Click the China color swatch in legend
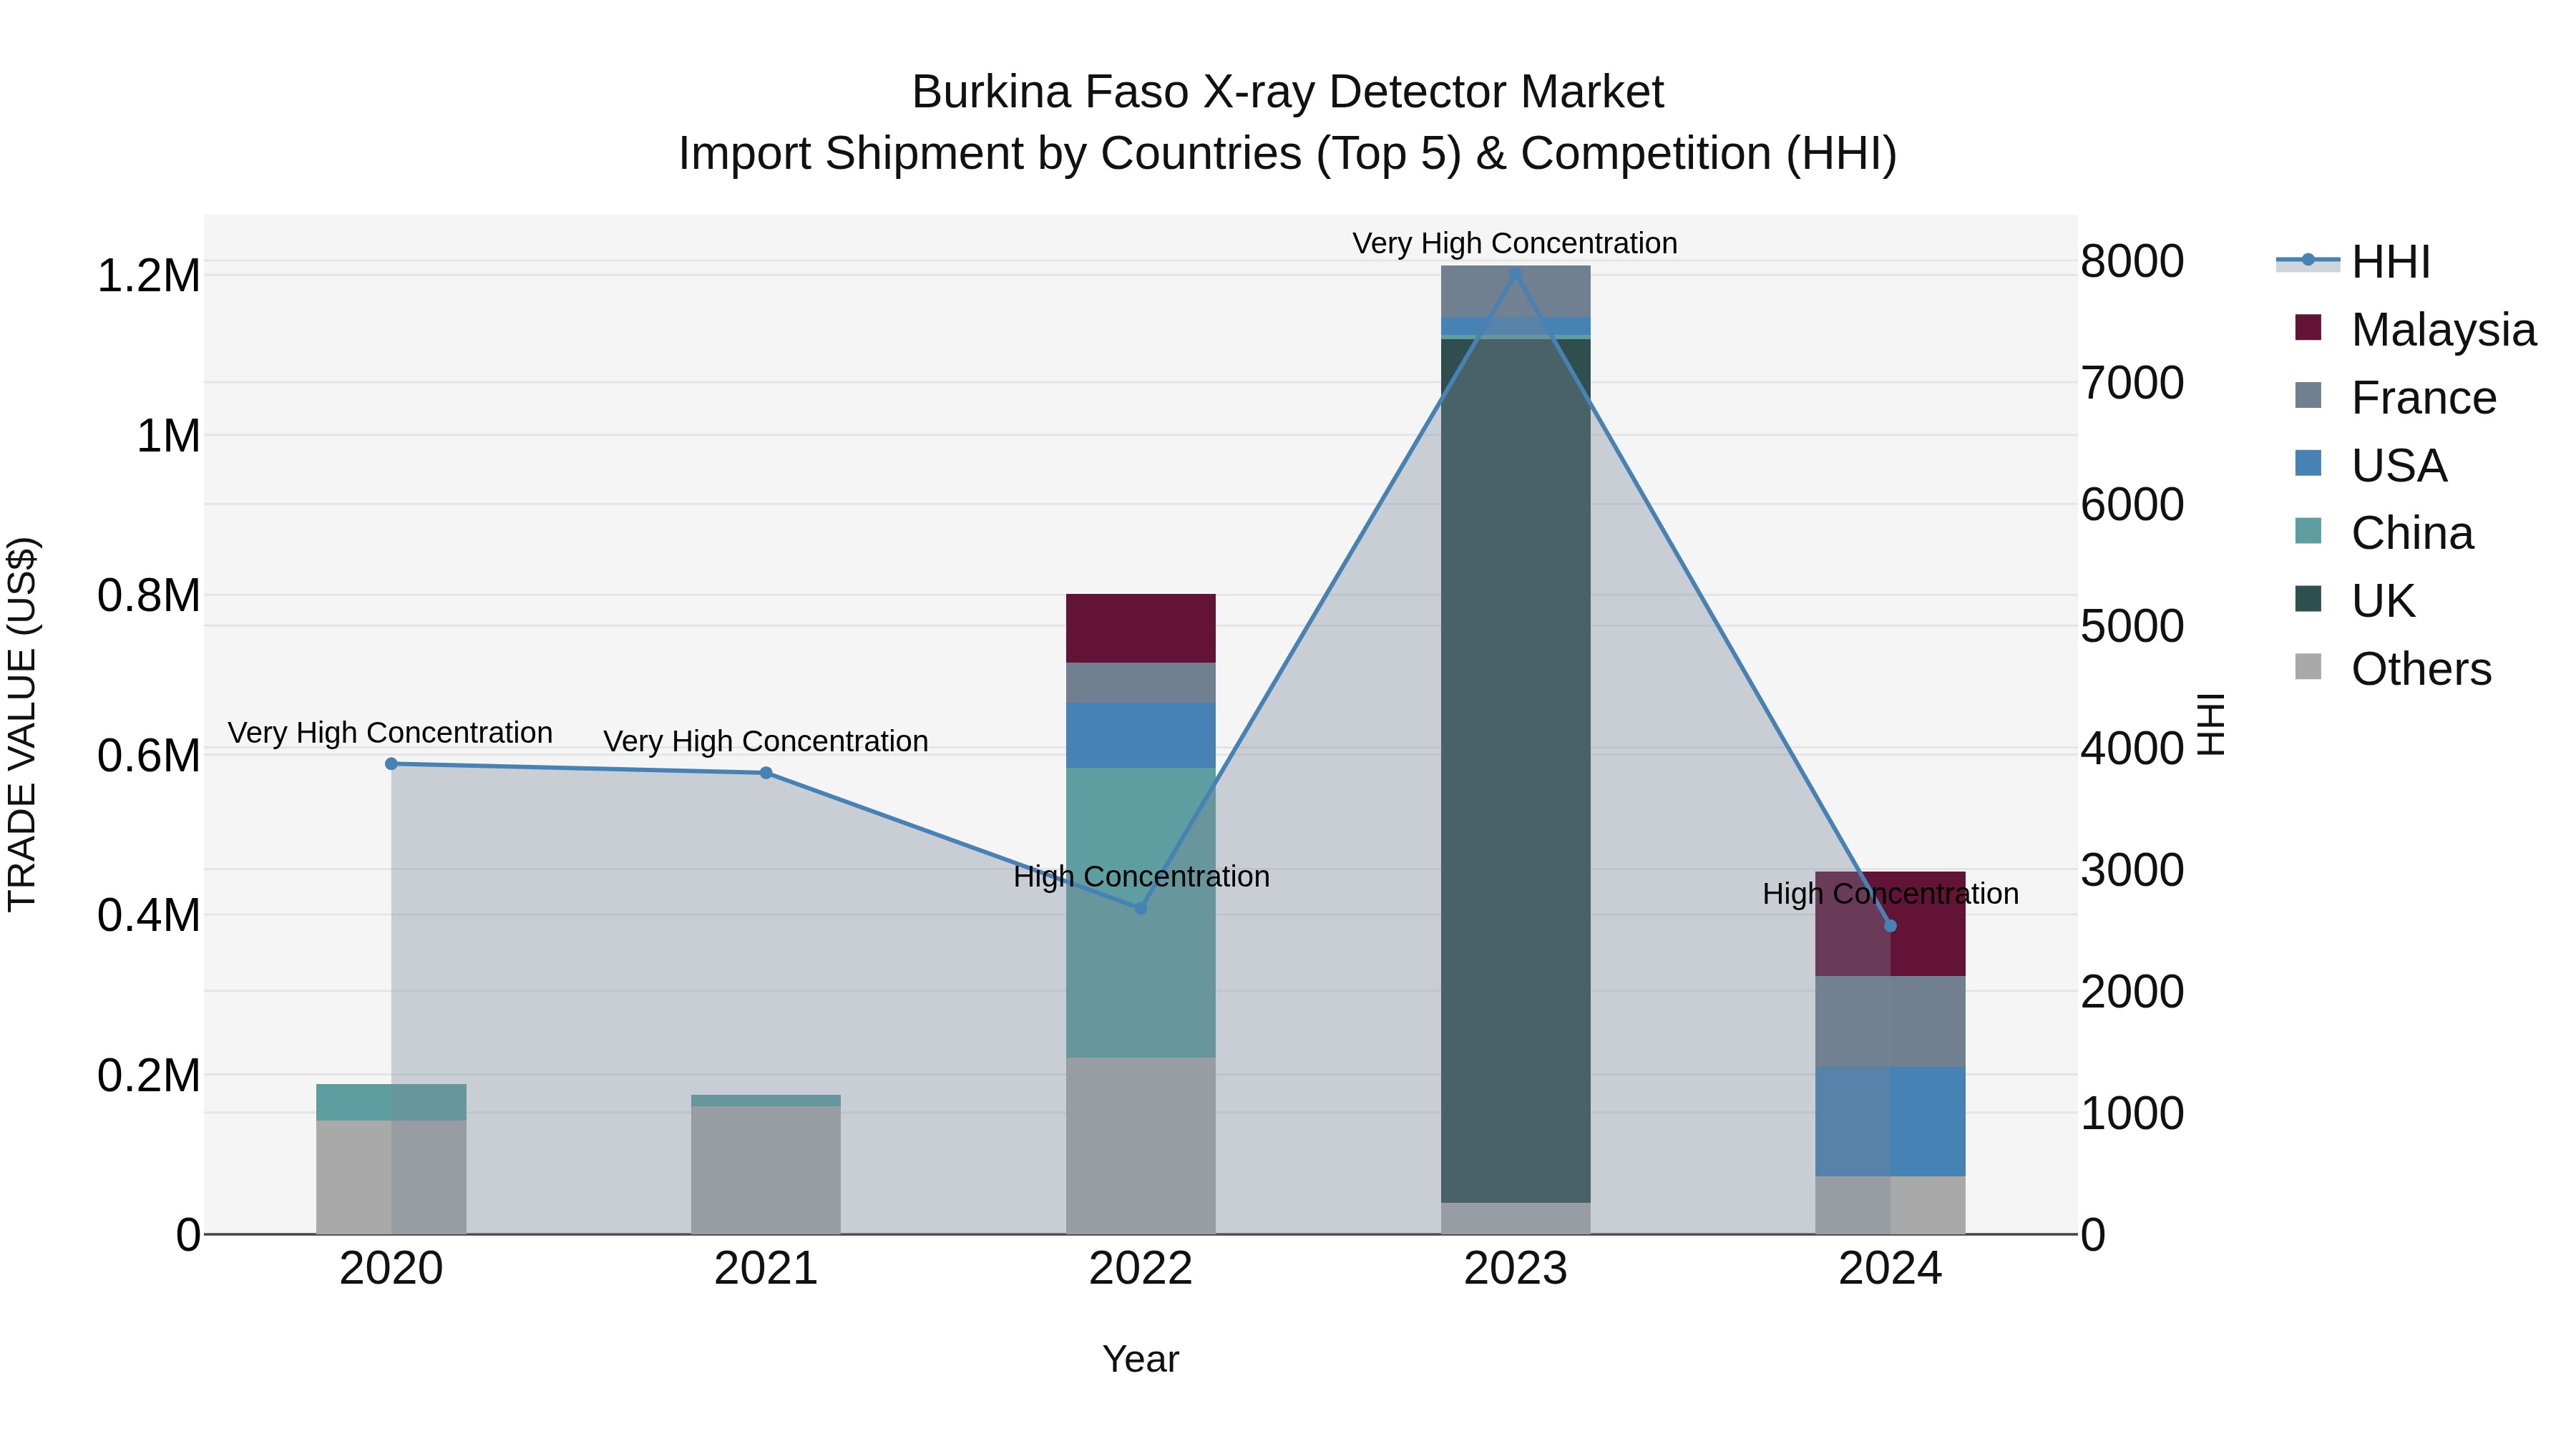This screenshot has height=1449, width=2576. [x=2308, y=531]
